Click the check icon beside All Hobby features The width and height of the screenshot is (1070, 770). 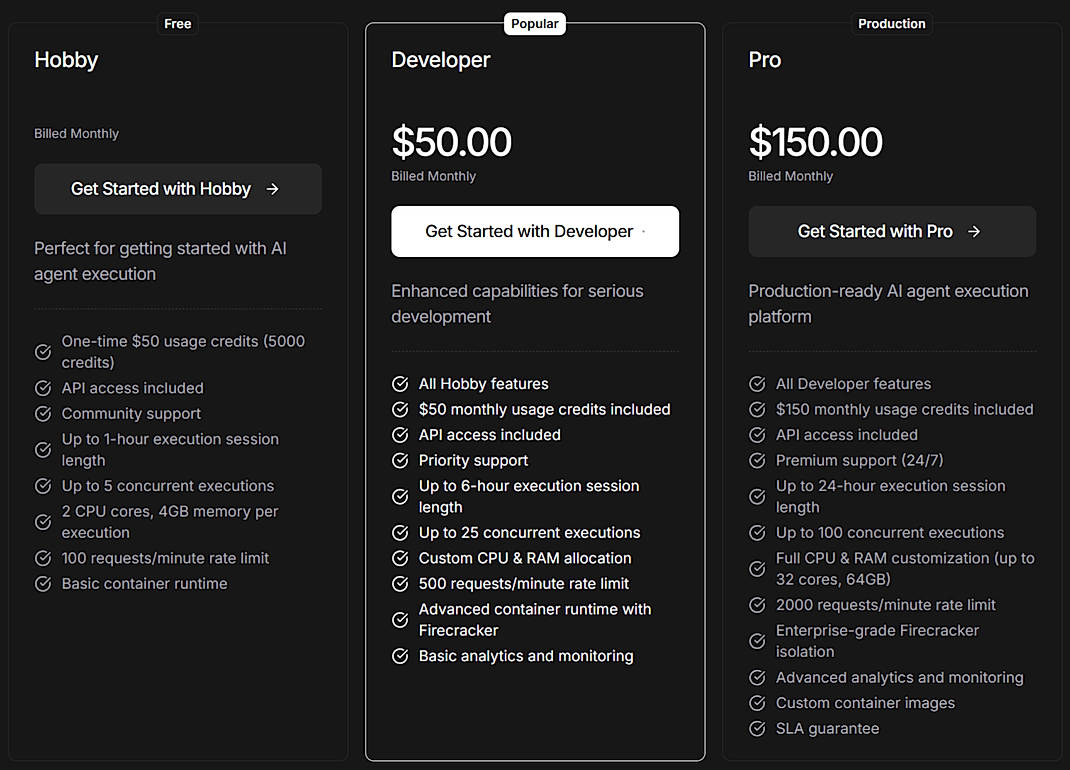coord(400,384)
